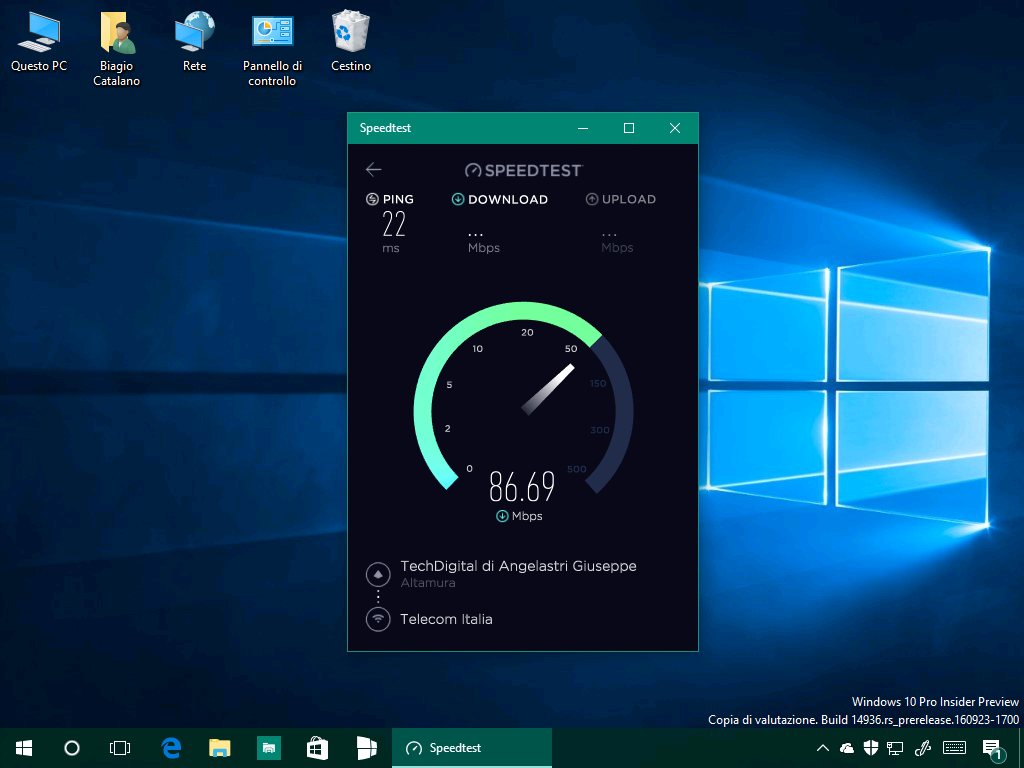The height and width of the screenshot is (768, 1024).
Task: Select the DOWNLOAD arrow icon
Action: 458,199
